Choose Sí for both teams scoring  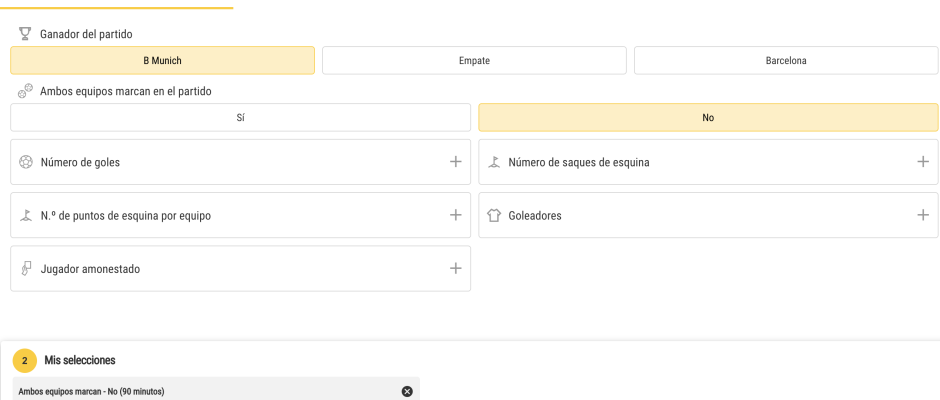240,118
